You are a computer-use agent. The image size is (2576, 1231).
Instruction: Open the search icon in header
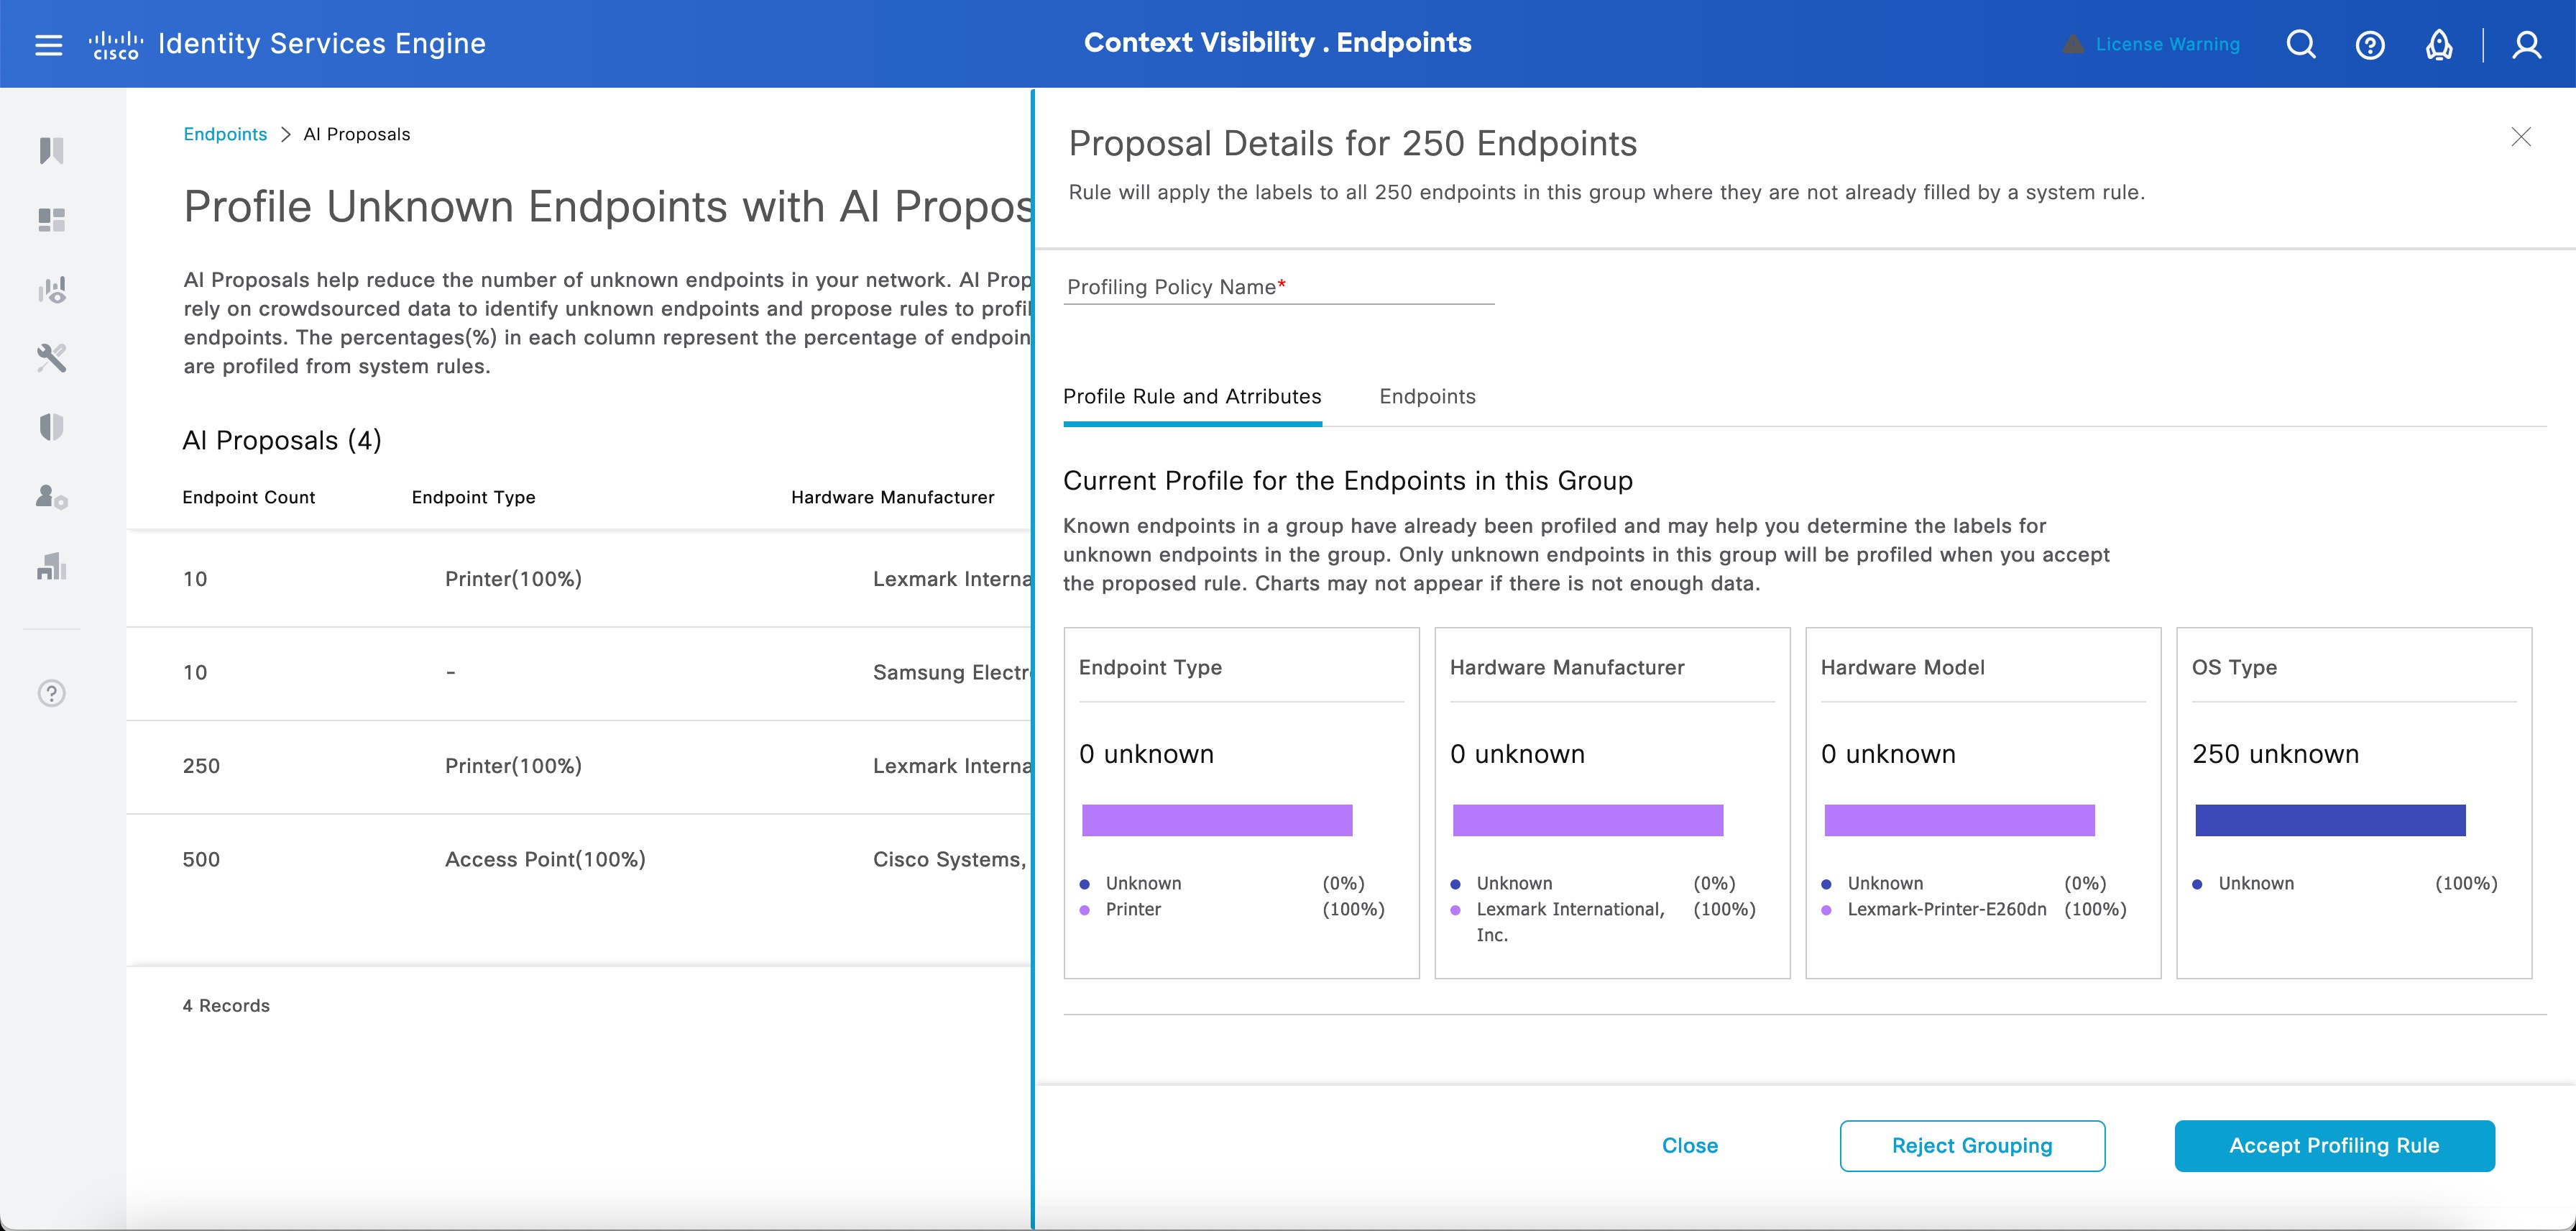2301,45
